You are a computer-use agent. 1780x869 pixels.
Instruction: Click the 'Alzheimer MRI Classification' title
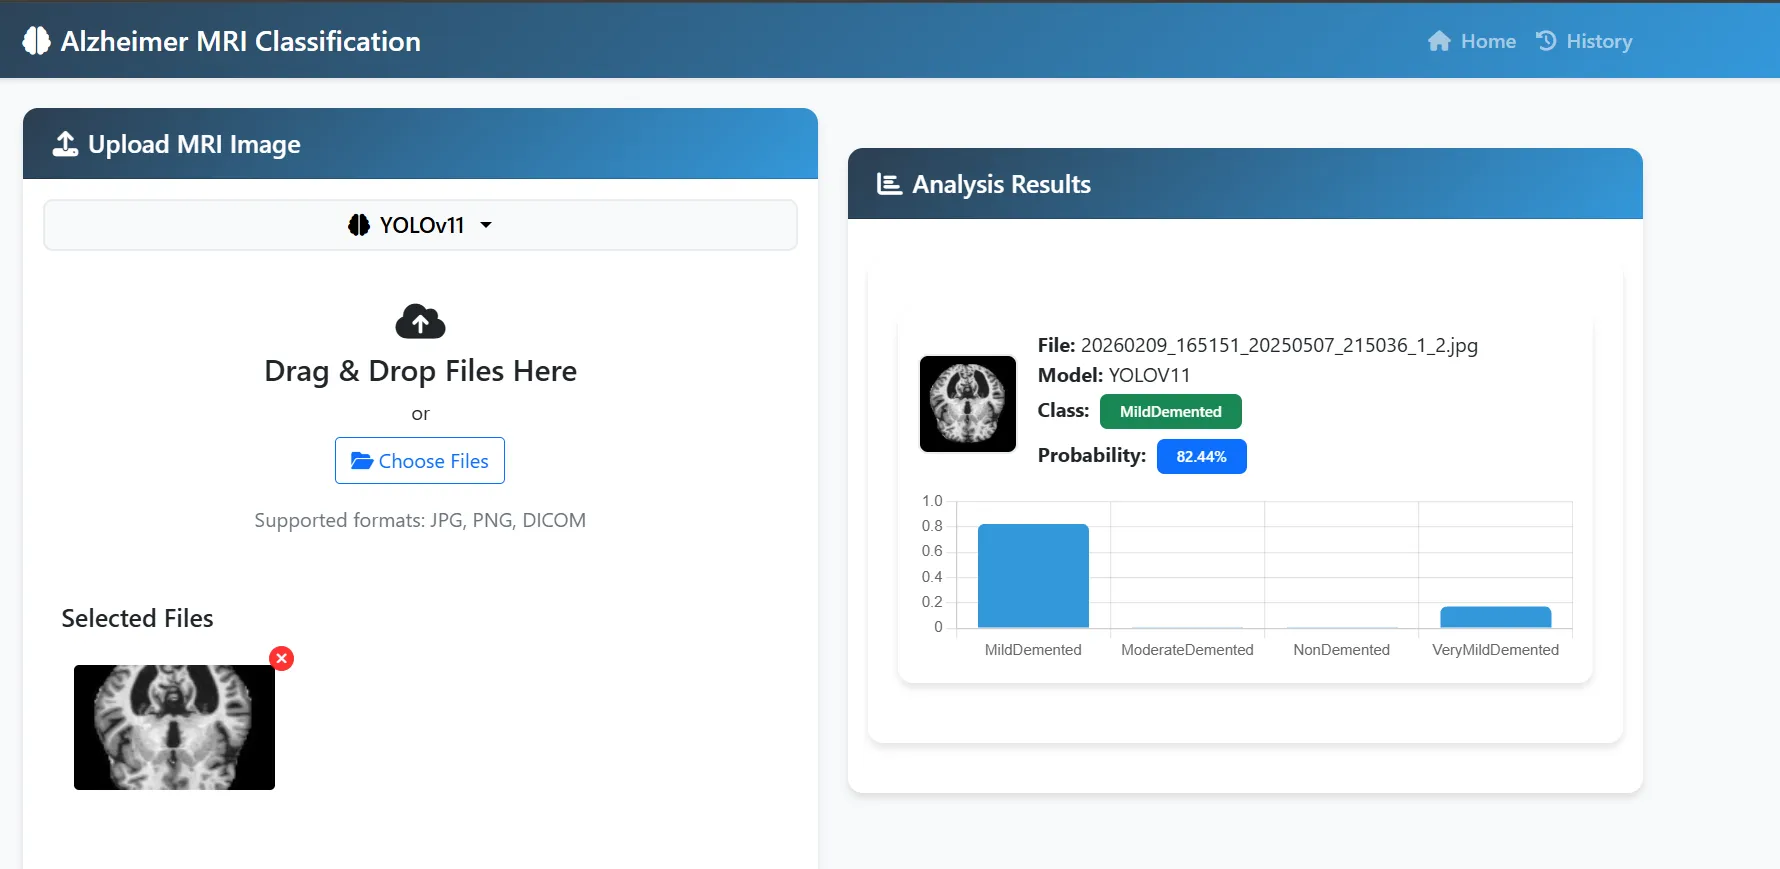click(x=241, y=41)
